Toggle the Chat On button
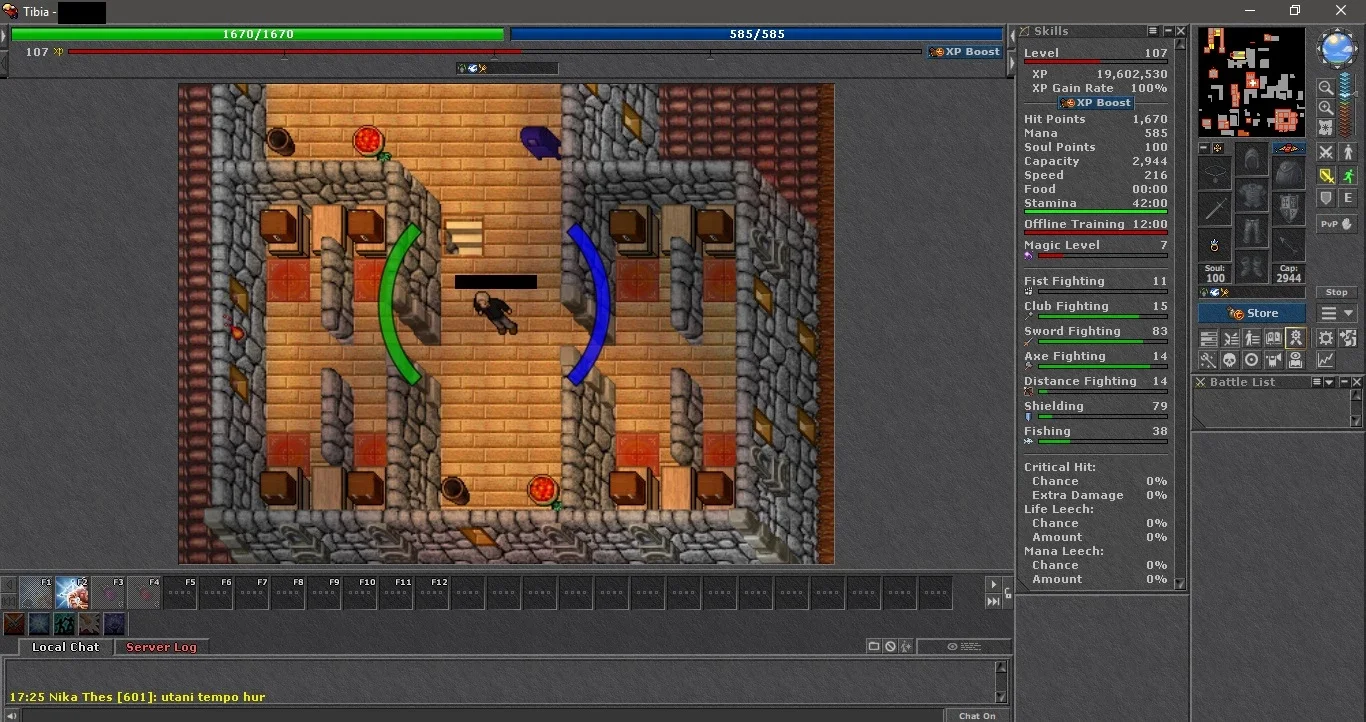Screen dimensions: 1366x722 click(977, 715)
